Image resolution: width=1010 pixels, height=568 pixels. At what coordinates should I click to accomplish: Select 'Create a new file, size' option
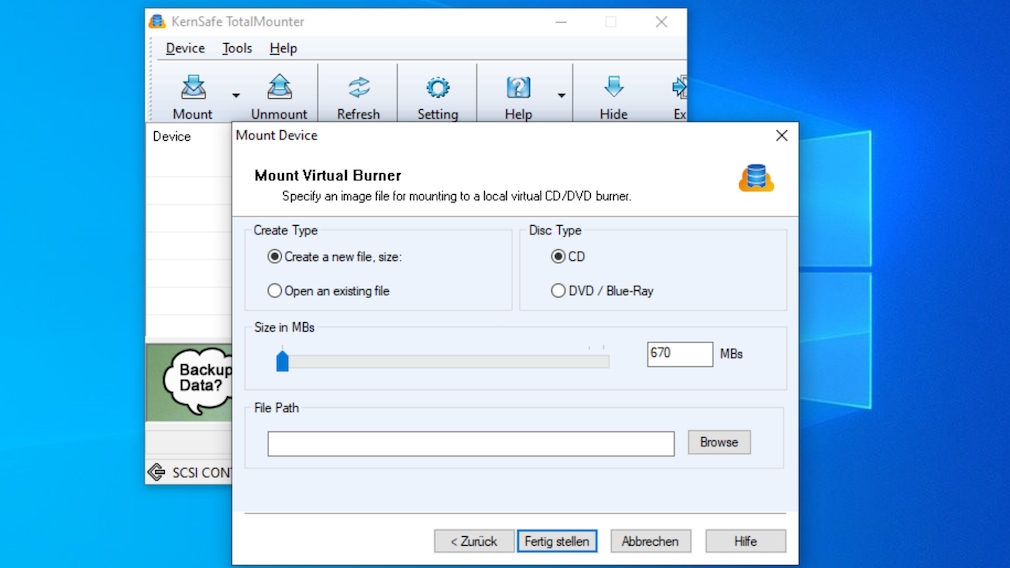275,257
